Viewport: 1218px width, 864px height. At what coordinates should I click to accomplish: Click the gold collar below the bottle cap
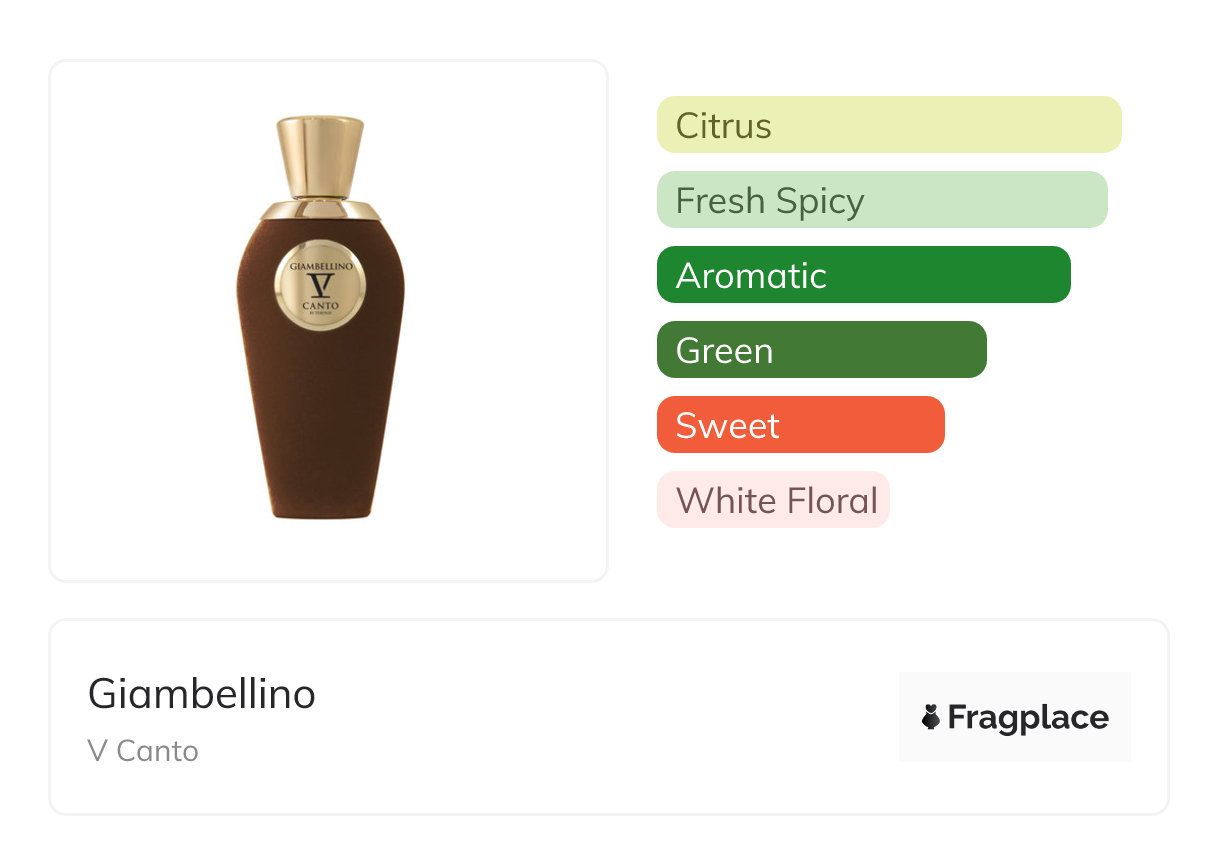(x=320, y=210)
